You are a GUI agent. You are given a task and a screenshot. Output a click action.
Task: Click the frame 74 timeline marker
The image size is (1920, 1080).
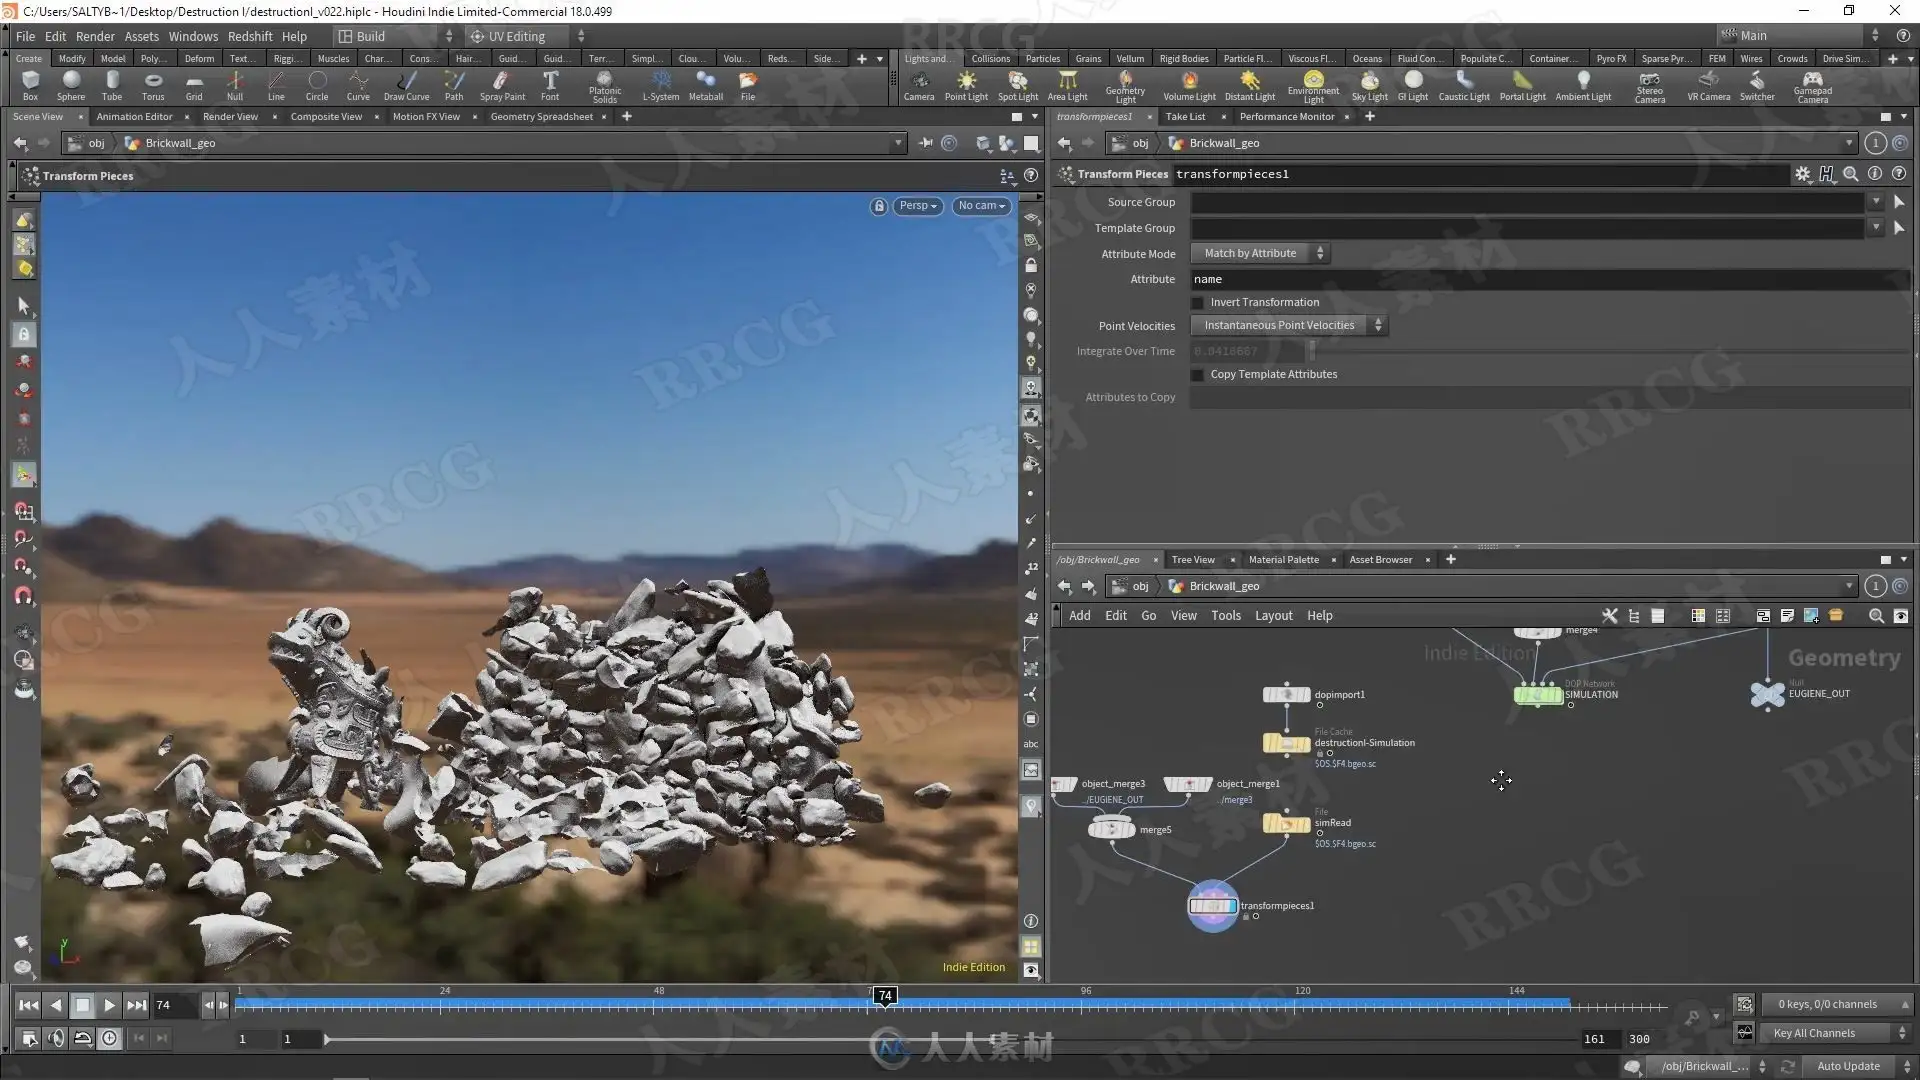tap(885, 996)
